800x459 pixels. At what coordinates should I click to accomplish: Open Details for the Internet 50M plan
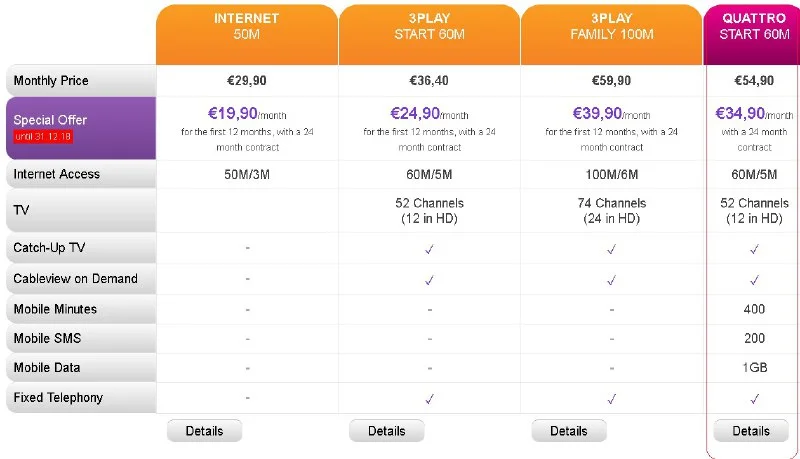pos(204,431)
